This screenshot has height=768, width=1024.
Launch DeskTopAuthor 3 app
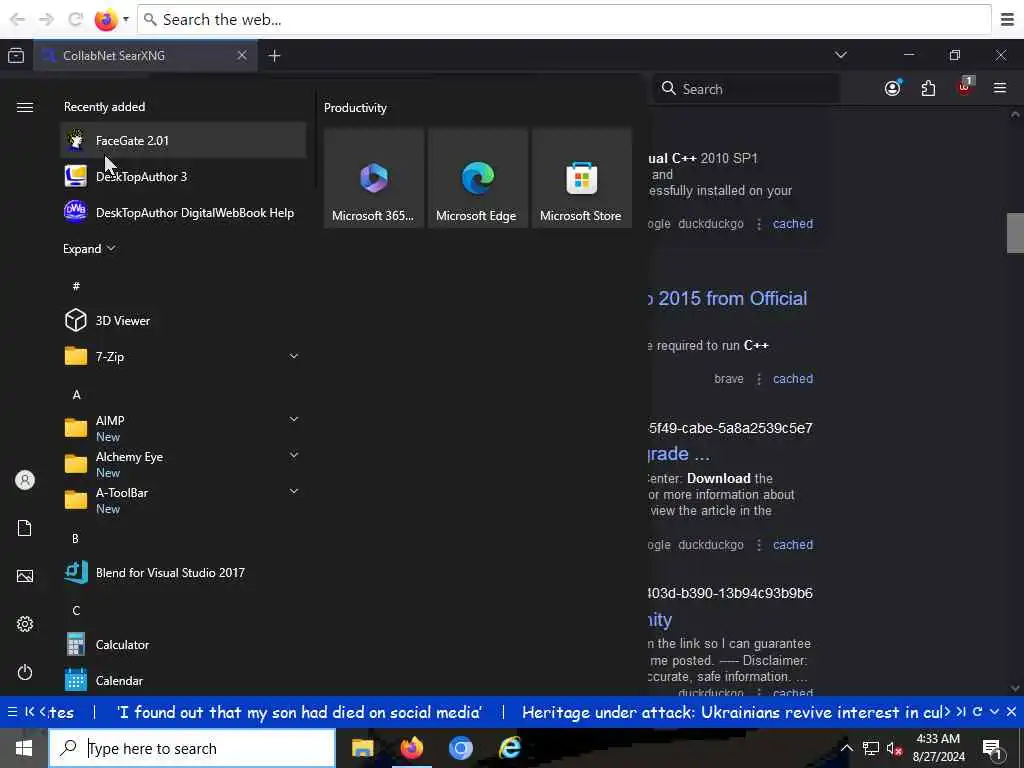[183, 176]
